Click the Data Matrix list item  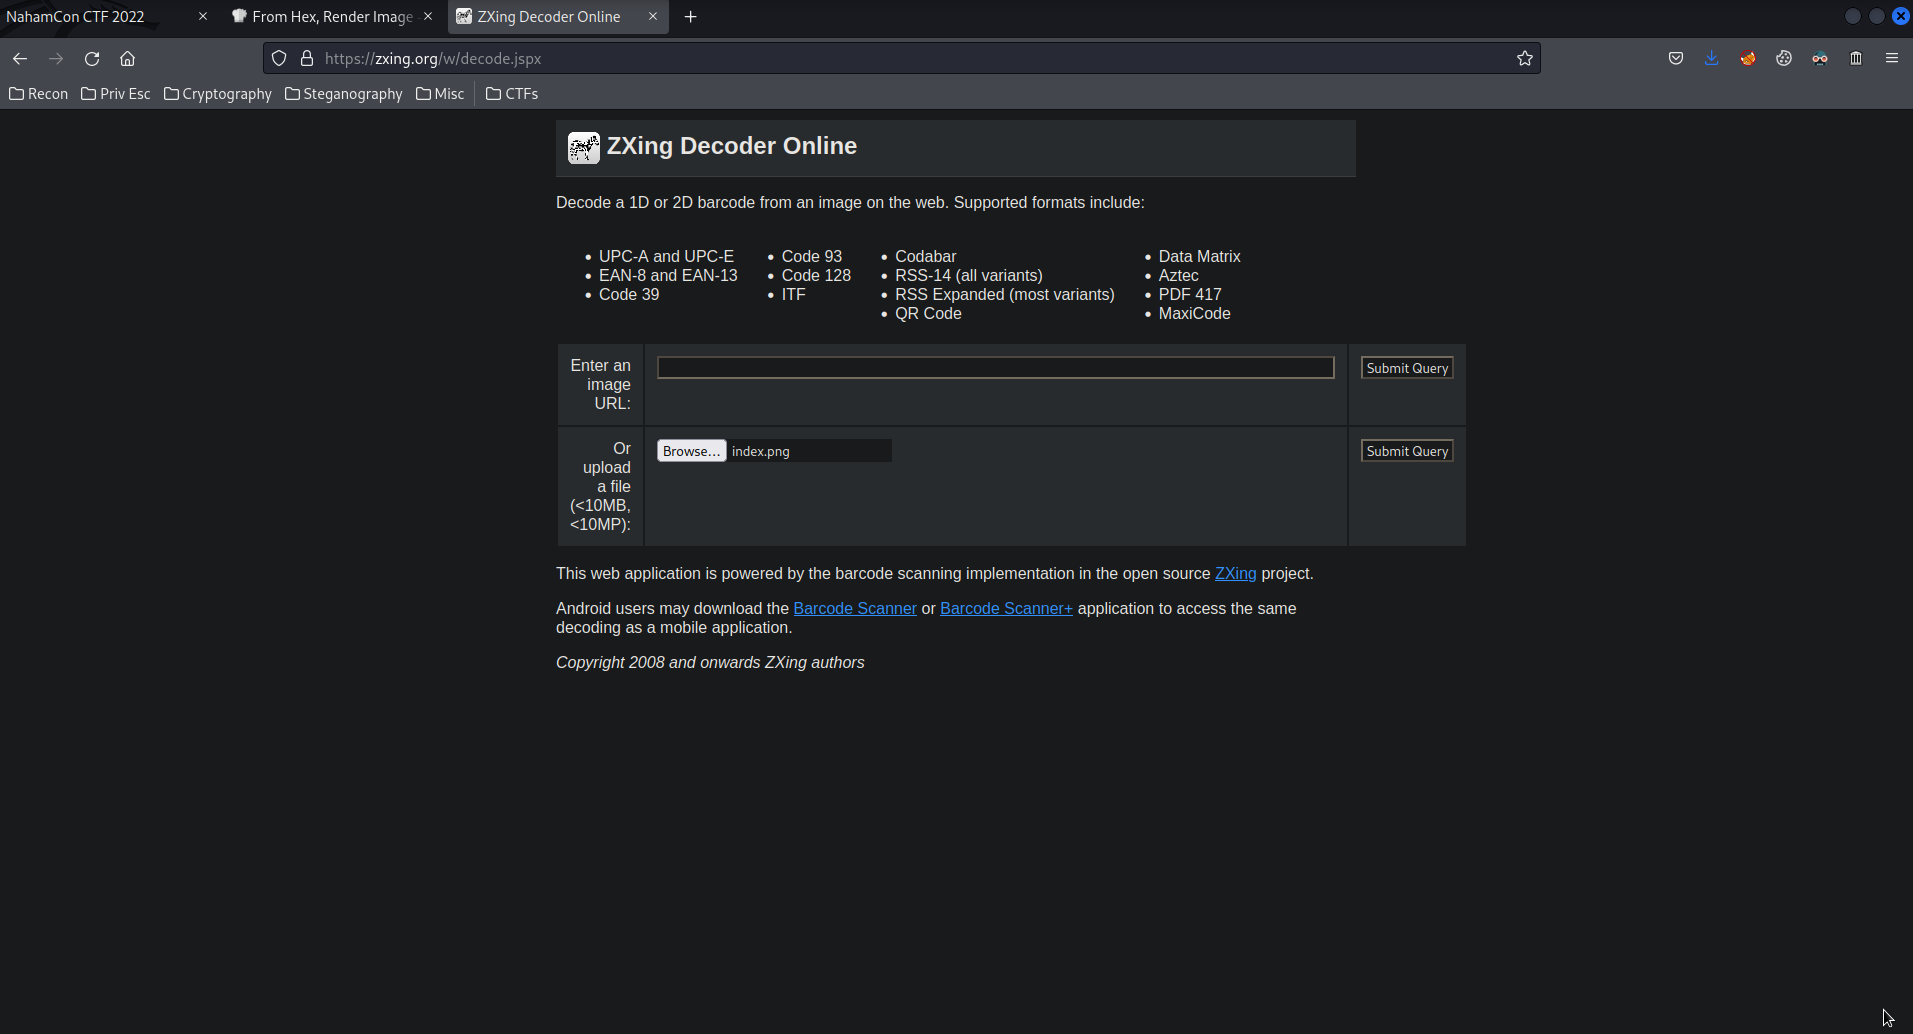(x=1199, y=257)
